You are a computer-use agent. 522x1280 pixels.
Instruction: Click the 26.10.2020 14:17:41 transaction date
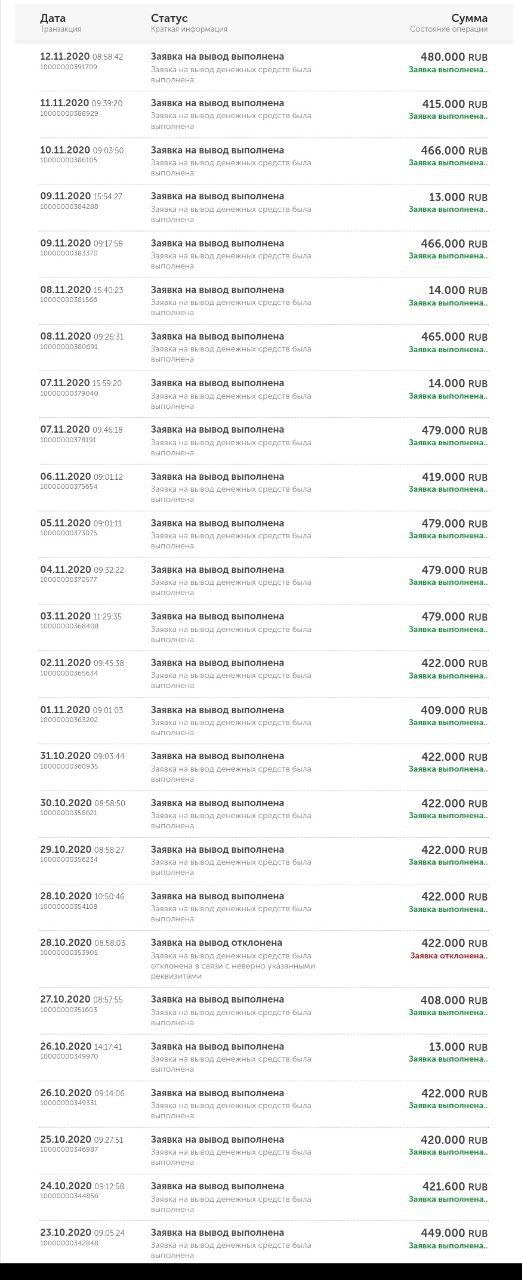tap(81, 1046)
